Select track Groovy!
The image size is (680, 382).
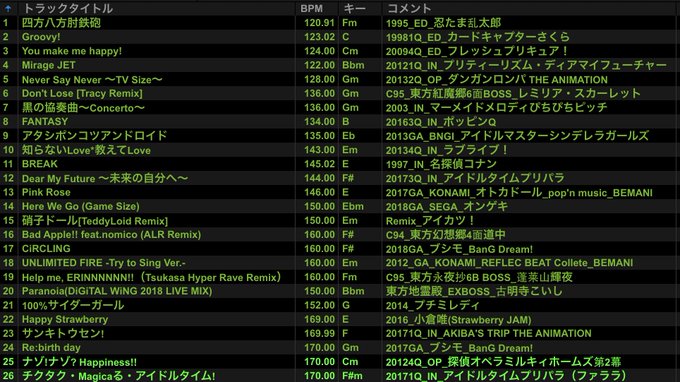click(41, 37)
